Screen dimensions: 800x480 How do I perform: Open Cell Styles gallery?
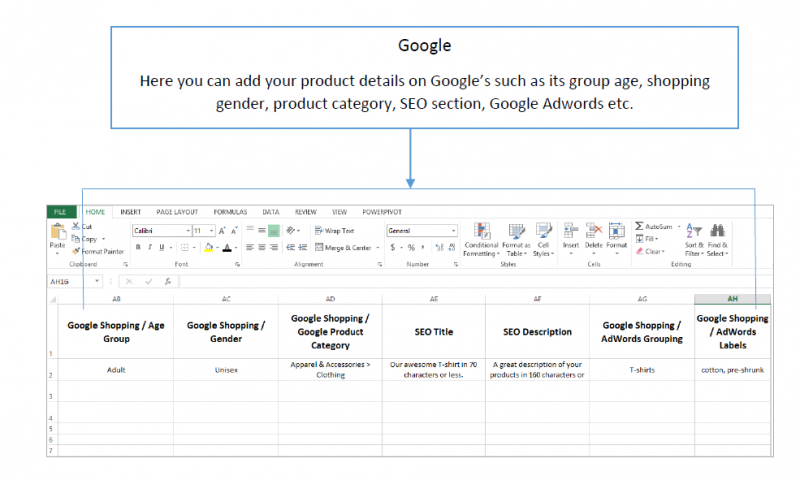pos(543,239)
